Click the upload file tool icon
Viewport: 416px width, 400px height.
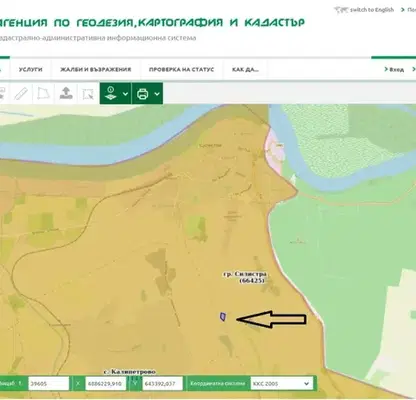[x=66, y=94]
